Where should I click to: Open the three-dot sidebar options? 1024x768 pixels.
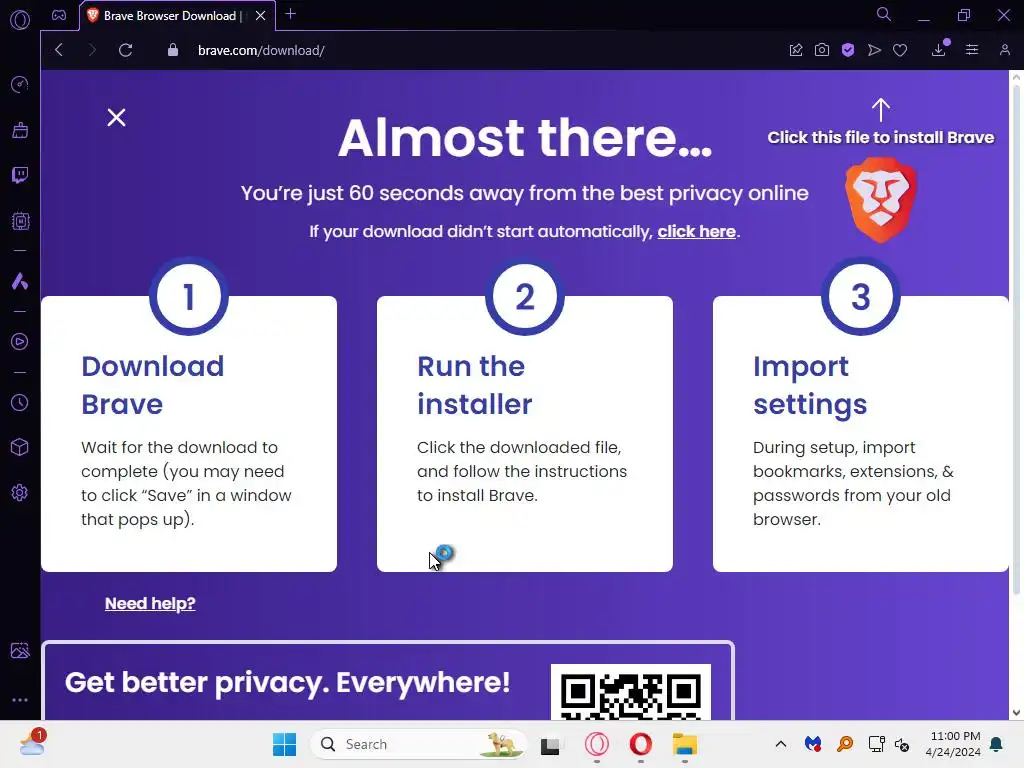20,699
